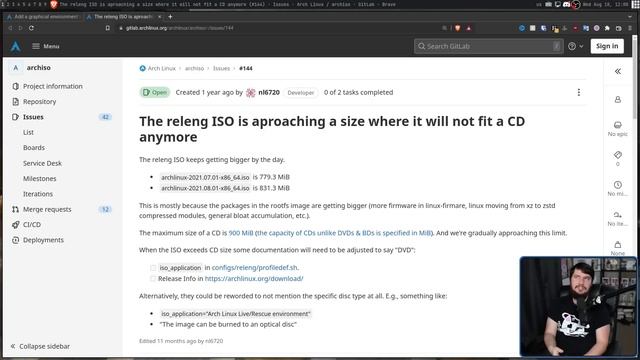This screenshot has width=640, height=360.
Task: Click labels tag icon in right sidebar
Action: [x=618, y=155]
